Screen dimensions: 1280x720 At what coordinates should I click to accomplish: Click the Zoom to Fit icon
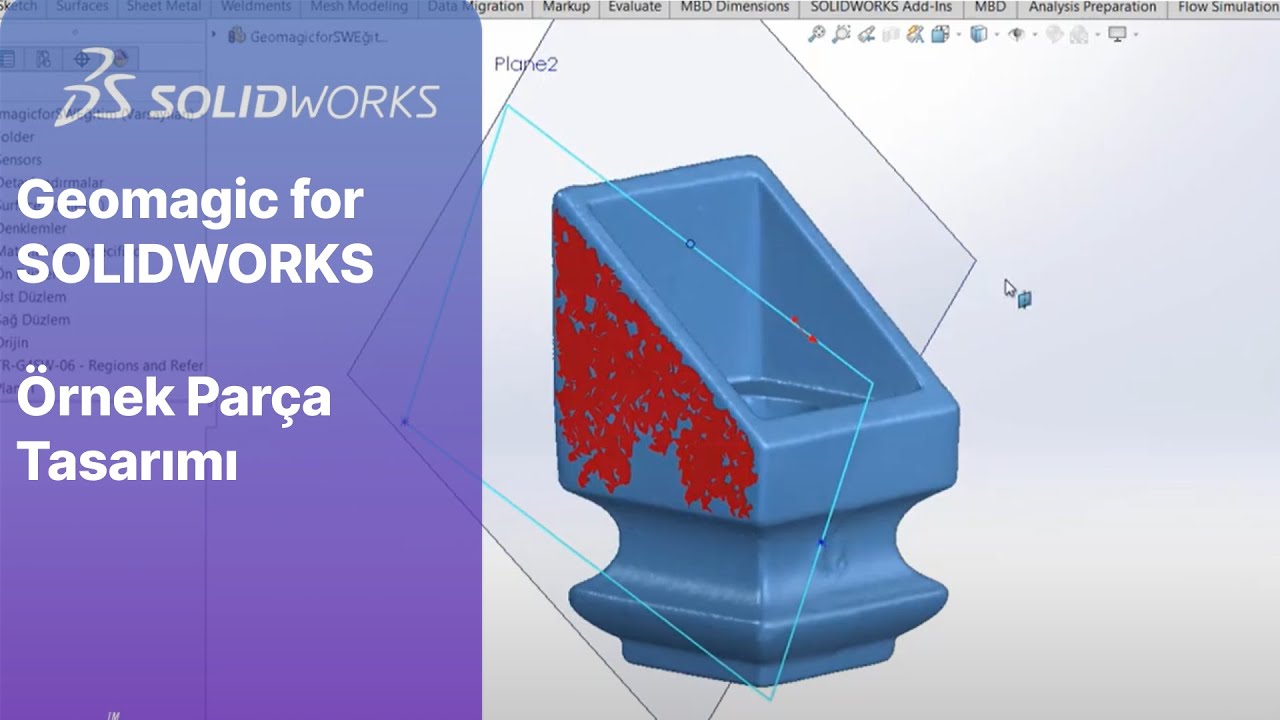point(817,34)
